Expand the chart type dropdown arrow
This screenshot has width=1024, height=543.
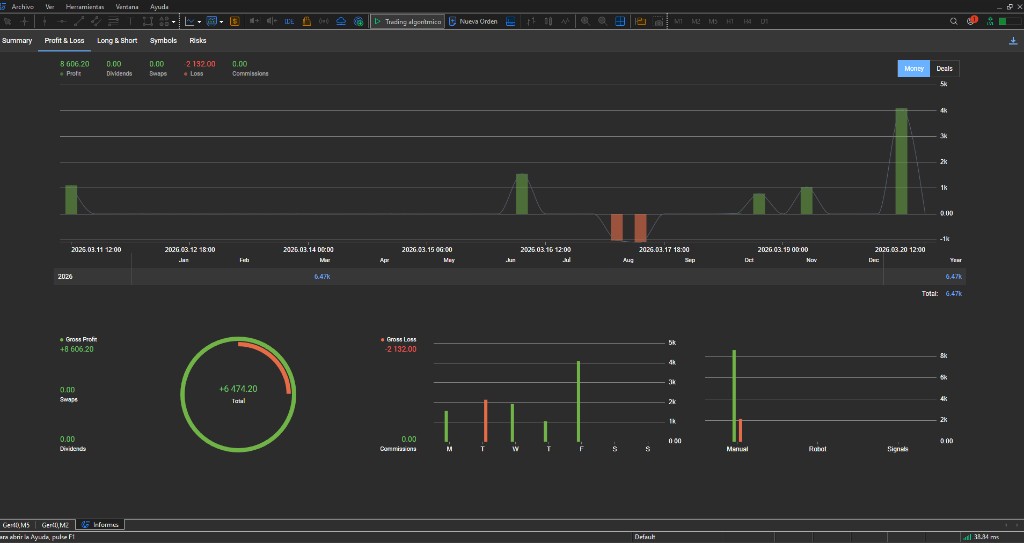coord(199,21)
